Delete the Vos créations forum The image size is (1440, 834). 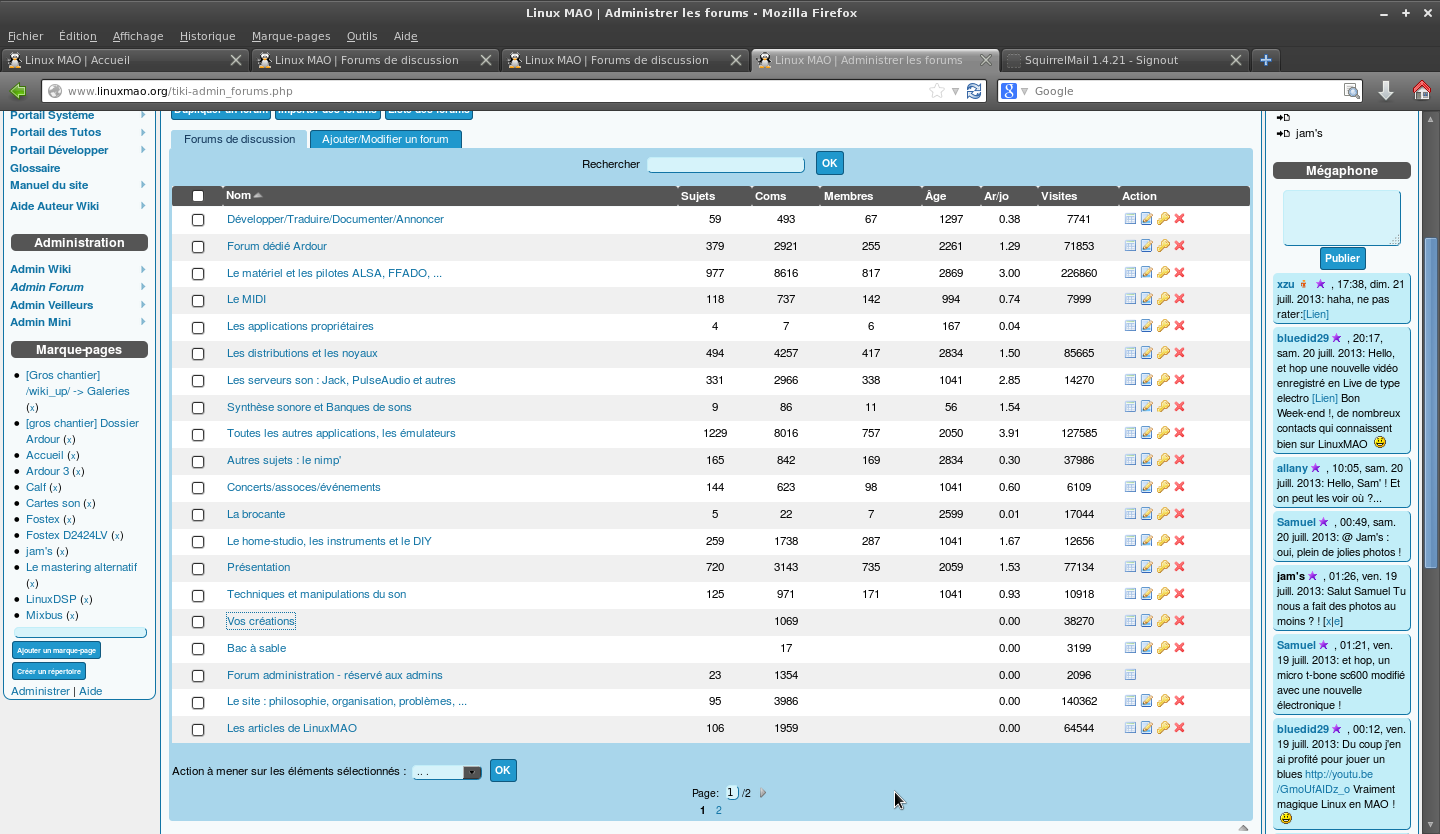1179,621
